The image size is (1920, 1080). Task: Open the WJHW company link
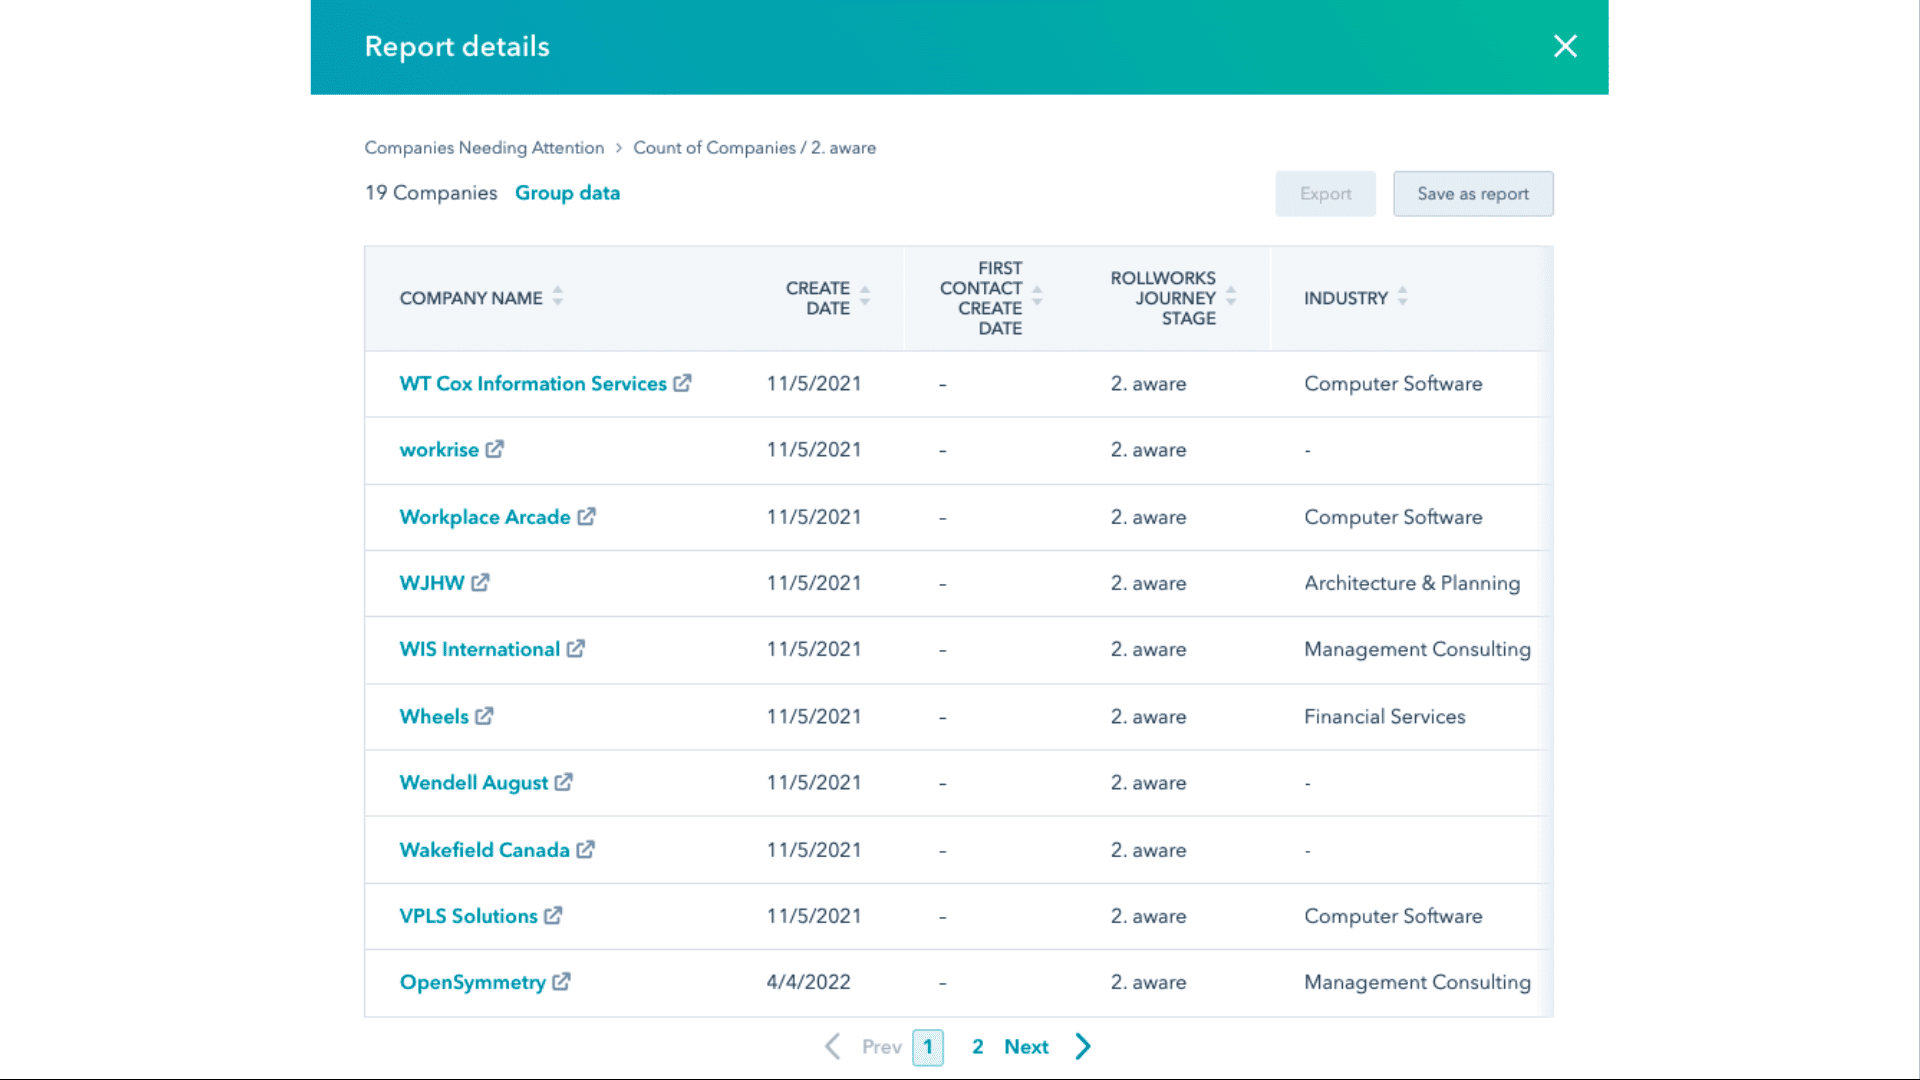pyautogui.click(x=432, y=582)
